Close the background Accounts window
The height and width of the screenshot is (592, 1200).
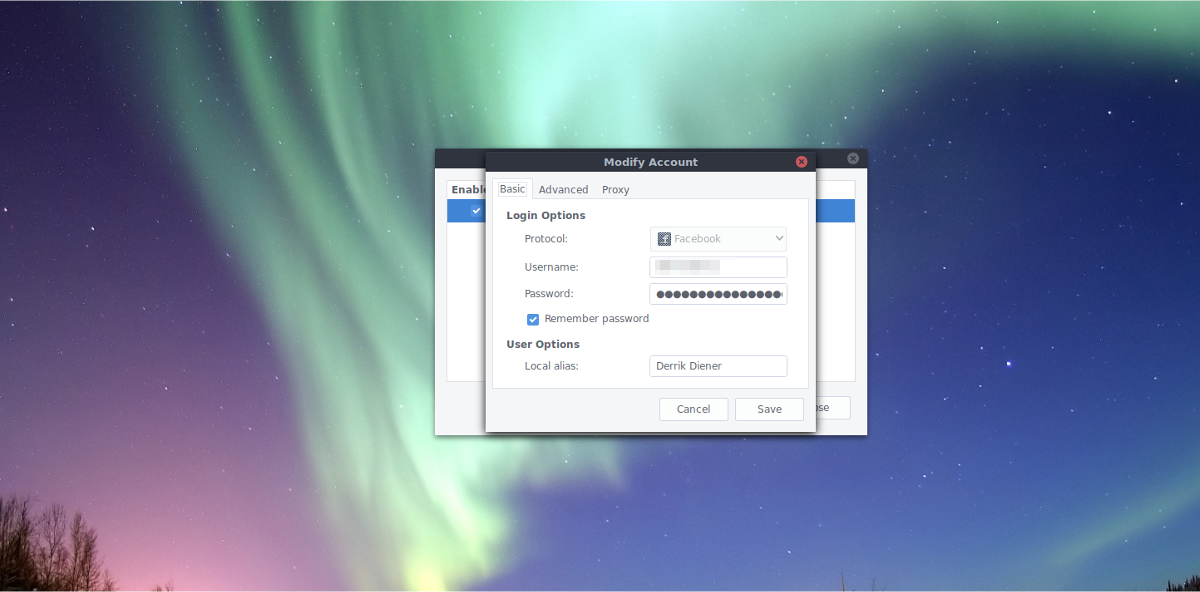[x=852, y=158]
